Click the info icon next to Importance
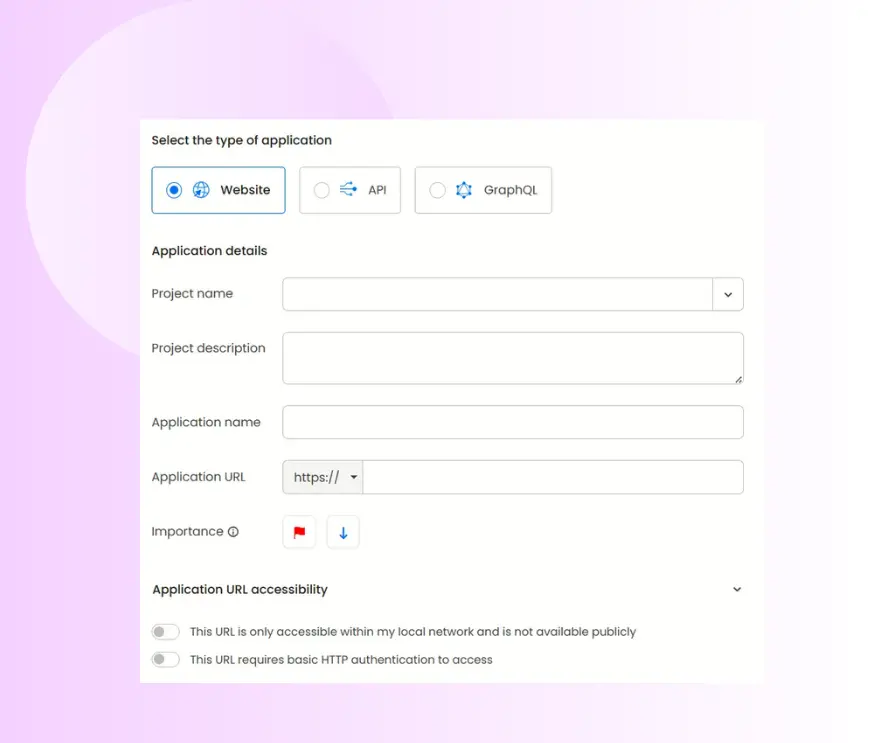The height and width of the screenshot is (743, 885). coord(234,531)
